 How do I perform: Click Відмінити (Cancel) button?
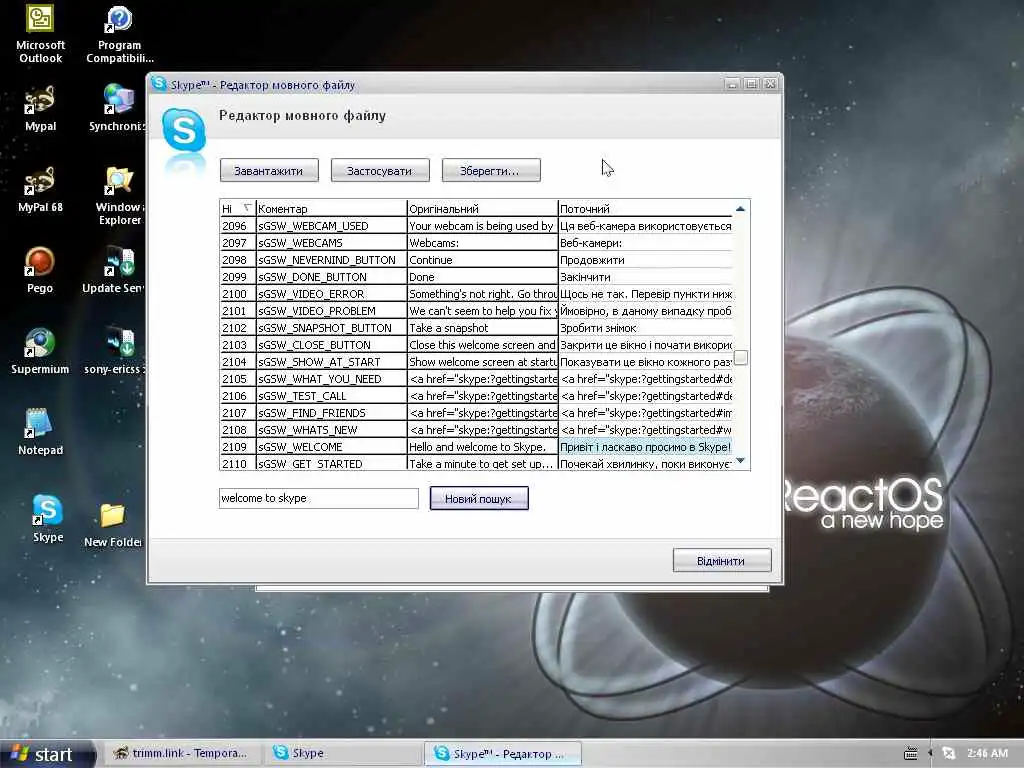[x=722, y=561]
